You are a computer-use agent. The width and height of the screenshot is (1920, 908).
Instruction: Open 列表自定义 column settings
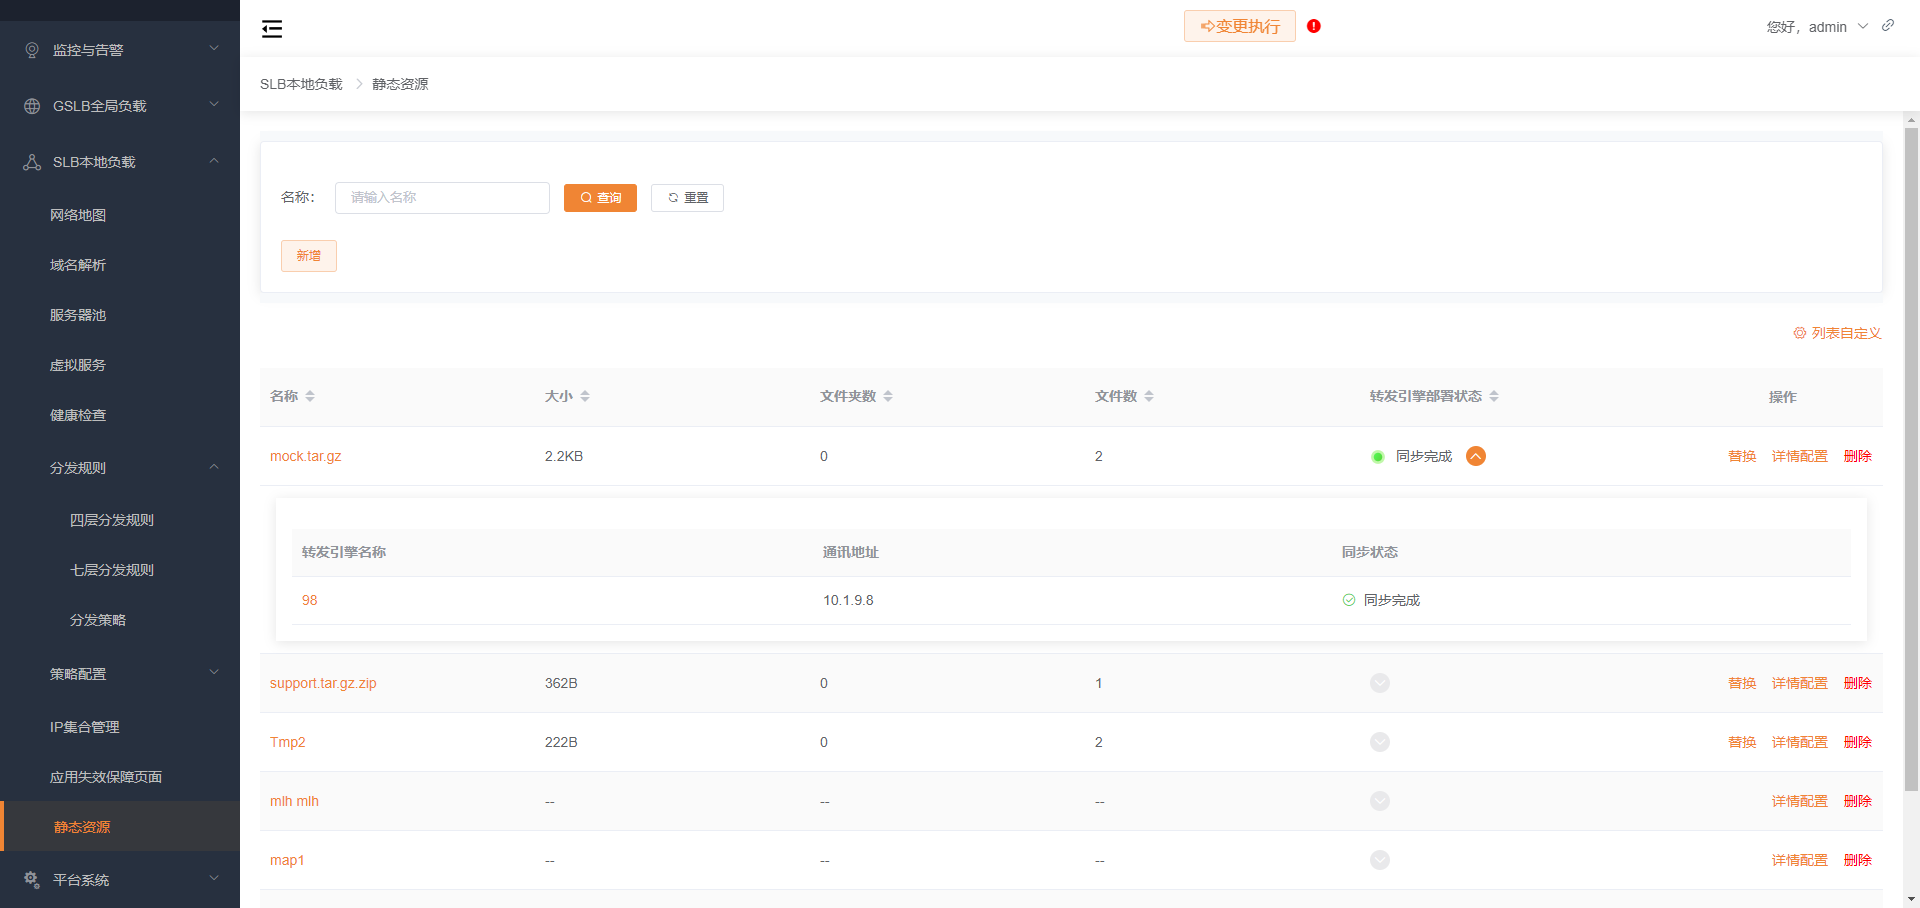pyautogui.click(x=1837, y=333)
